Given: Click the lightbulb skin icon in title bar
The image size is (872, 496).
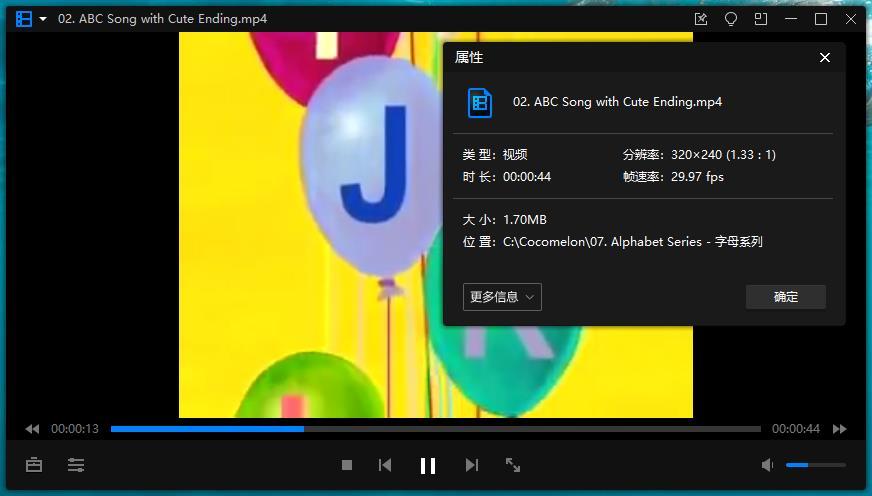Looking at the screenshot, I should click(x=731, y=19).
